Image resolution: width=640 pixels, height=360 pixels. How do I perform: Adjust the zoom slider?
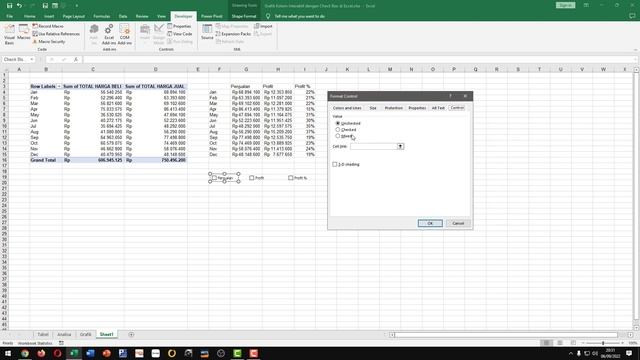tap(603, 343)
